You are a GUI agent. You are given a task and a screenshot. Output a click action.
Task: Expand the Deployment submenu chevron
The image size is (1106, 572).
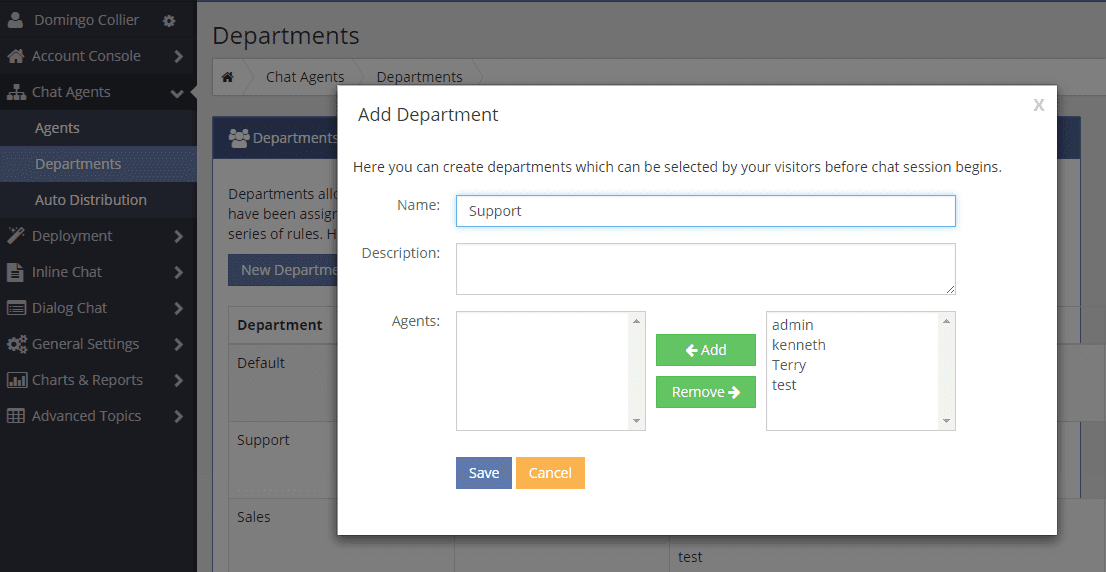click(178, 236)
